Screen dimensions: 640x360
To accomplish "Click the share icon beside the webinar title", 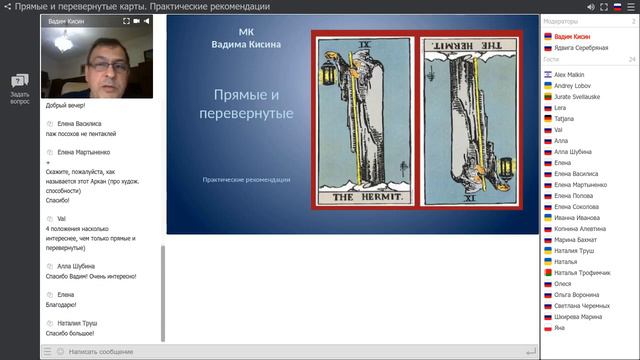I will [7, 7].
